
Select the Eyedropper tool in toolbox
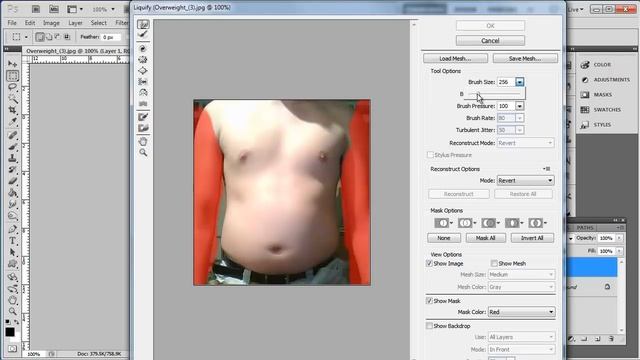pos(12,121)
